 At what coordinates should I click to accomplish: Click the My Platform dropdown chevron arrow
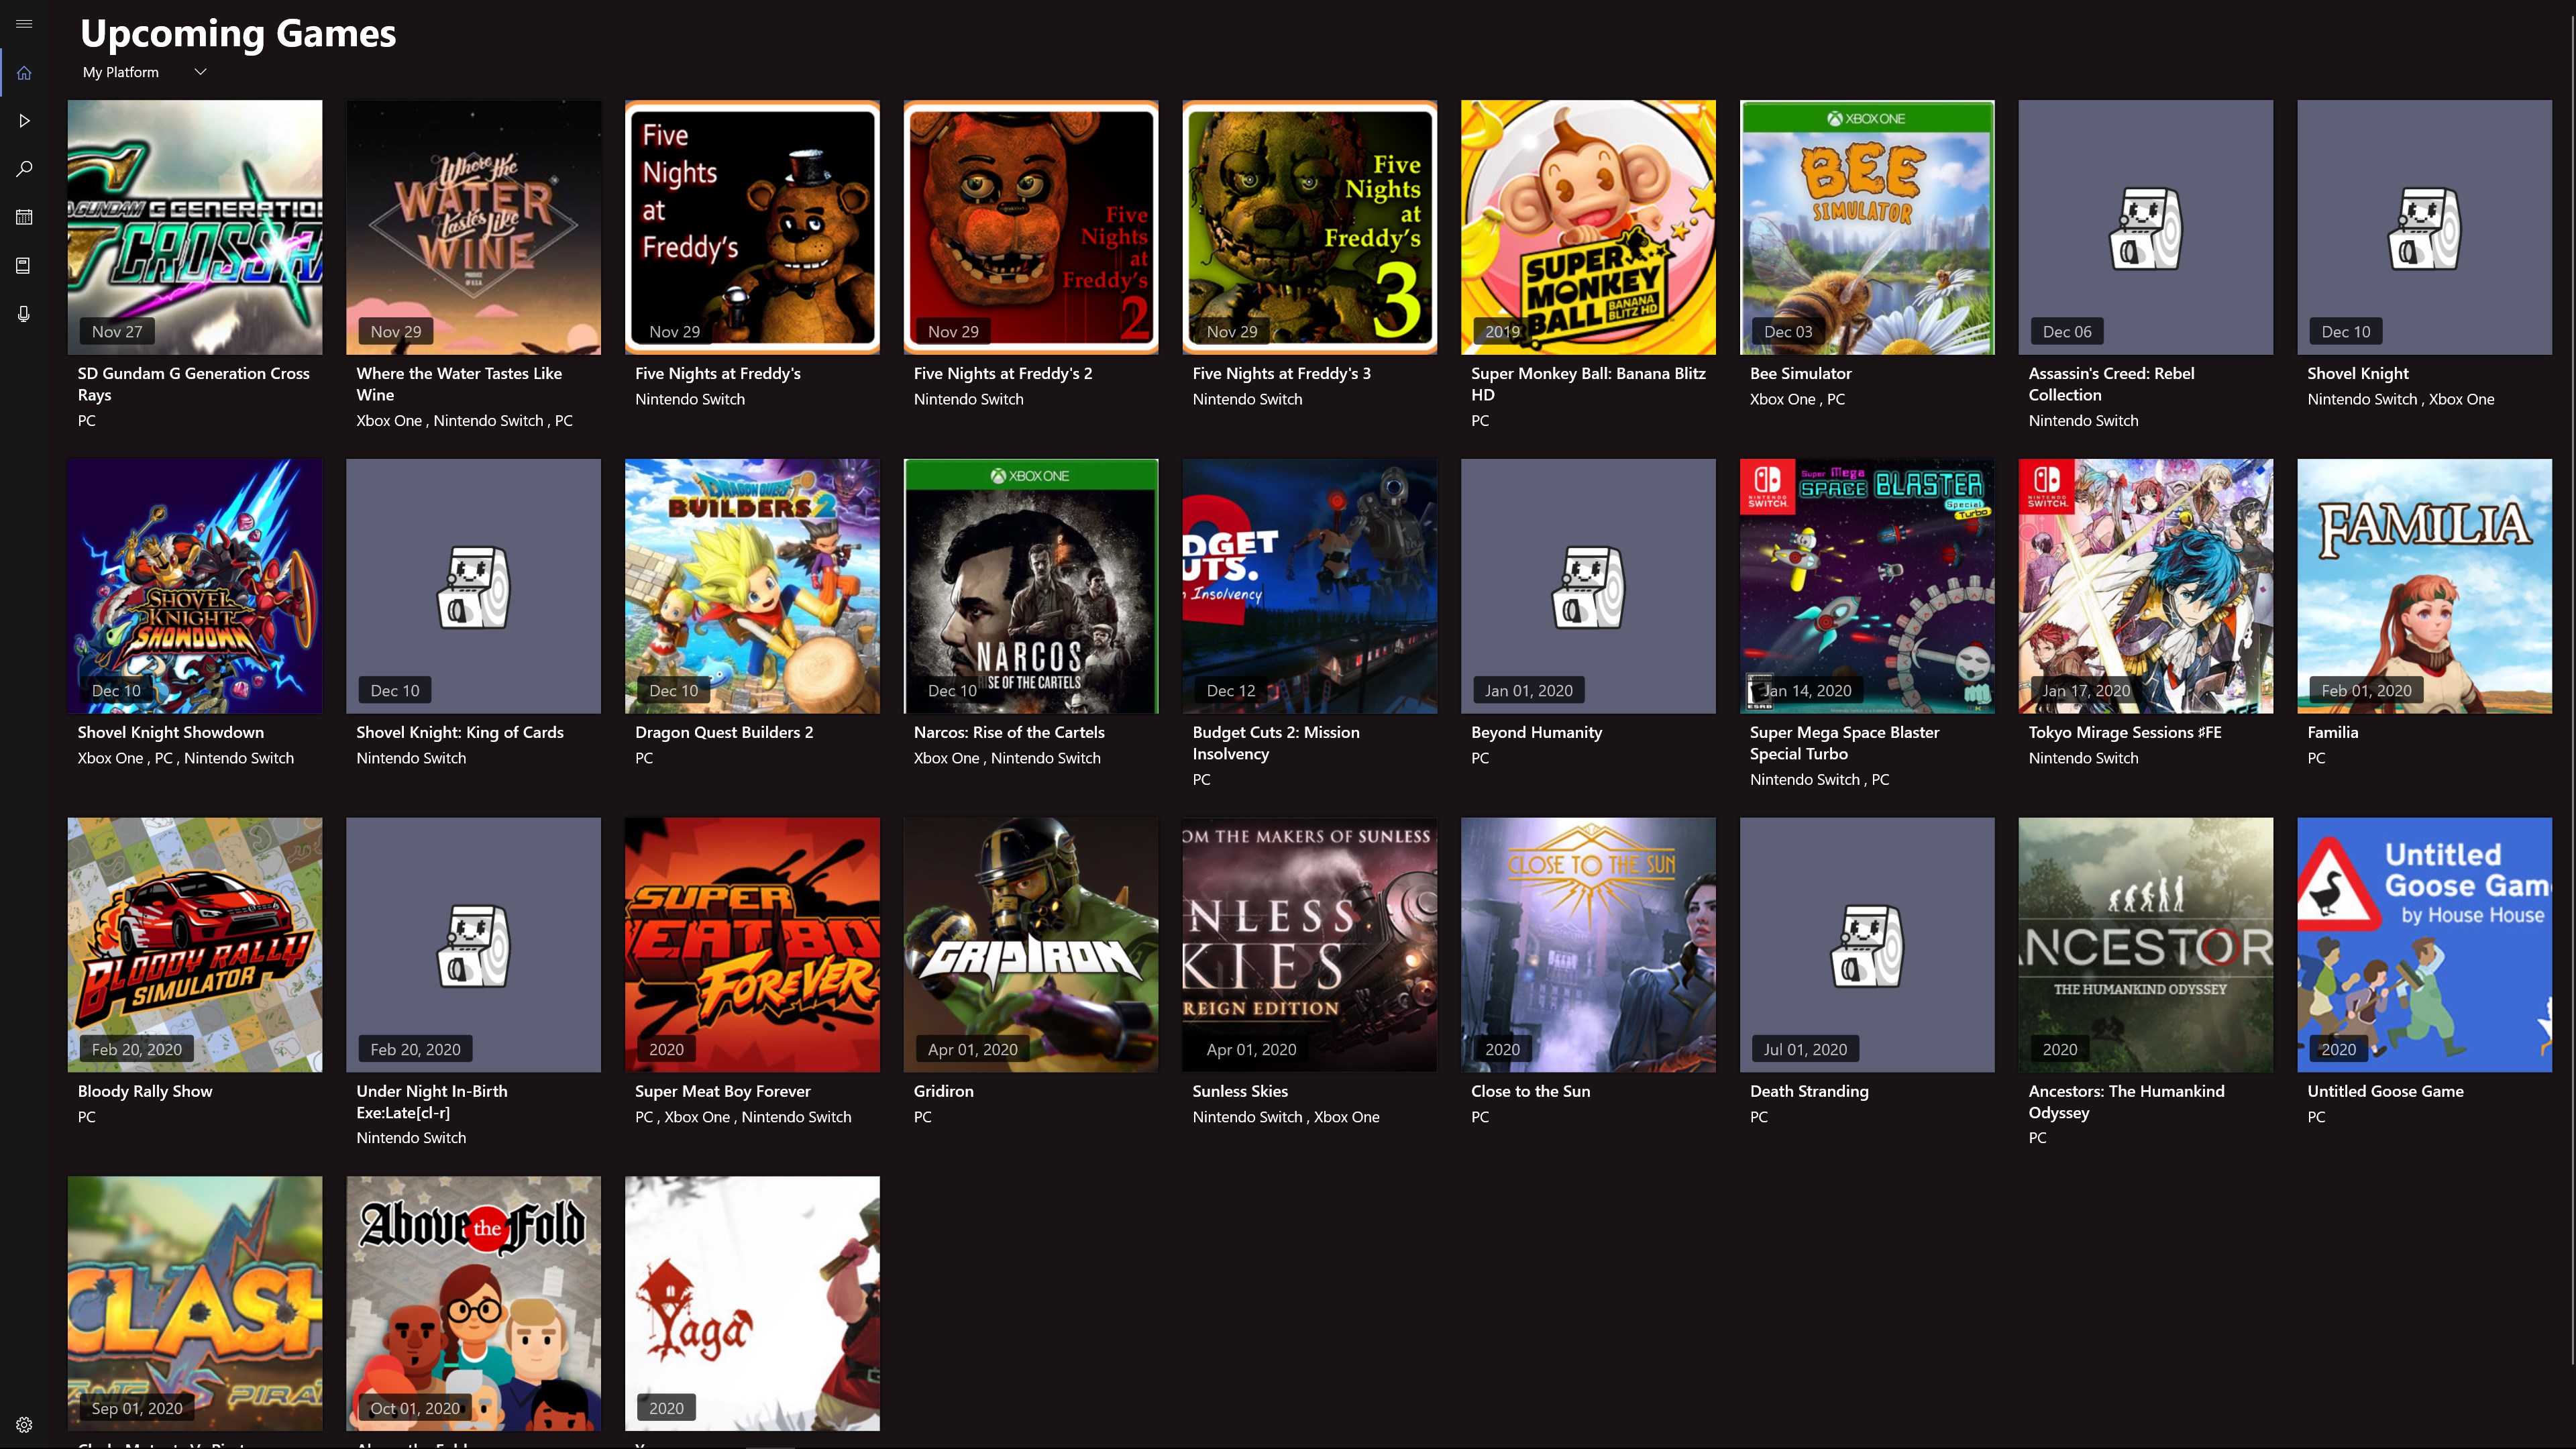pos(200,72)
